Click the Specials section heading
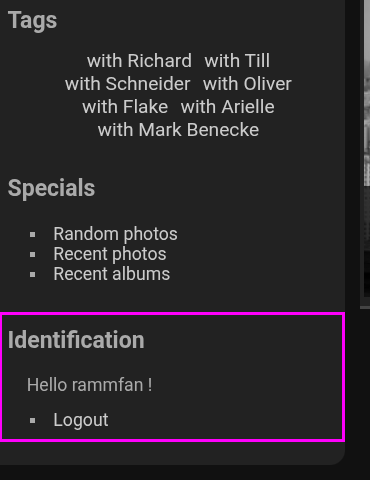The width and height of the screenshot is (370, 480). [51, 188]
